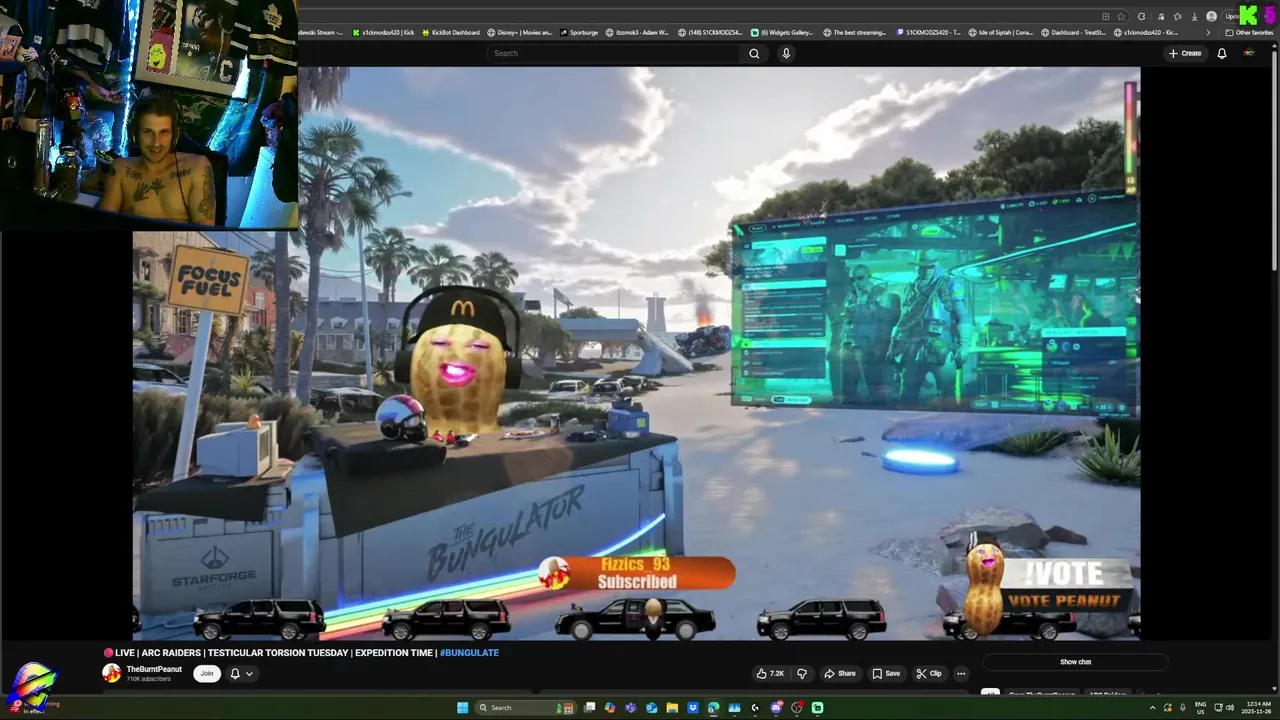1280x720 pixels.
Task: Open clock and date flyout
Action: pos(1257,707)
